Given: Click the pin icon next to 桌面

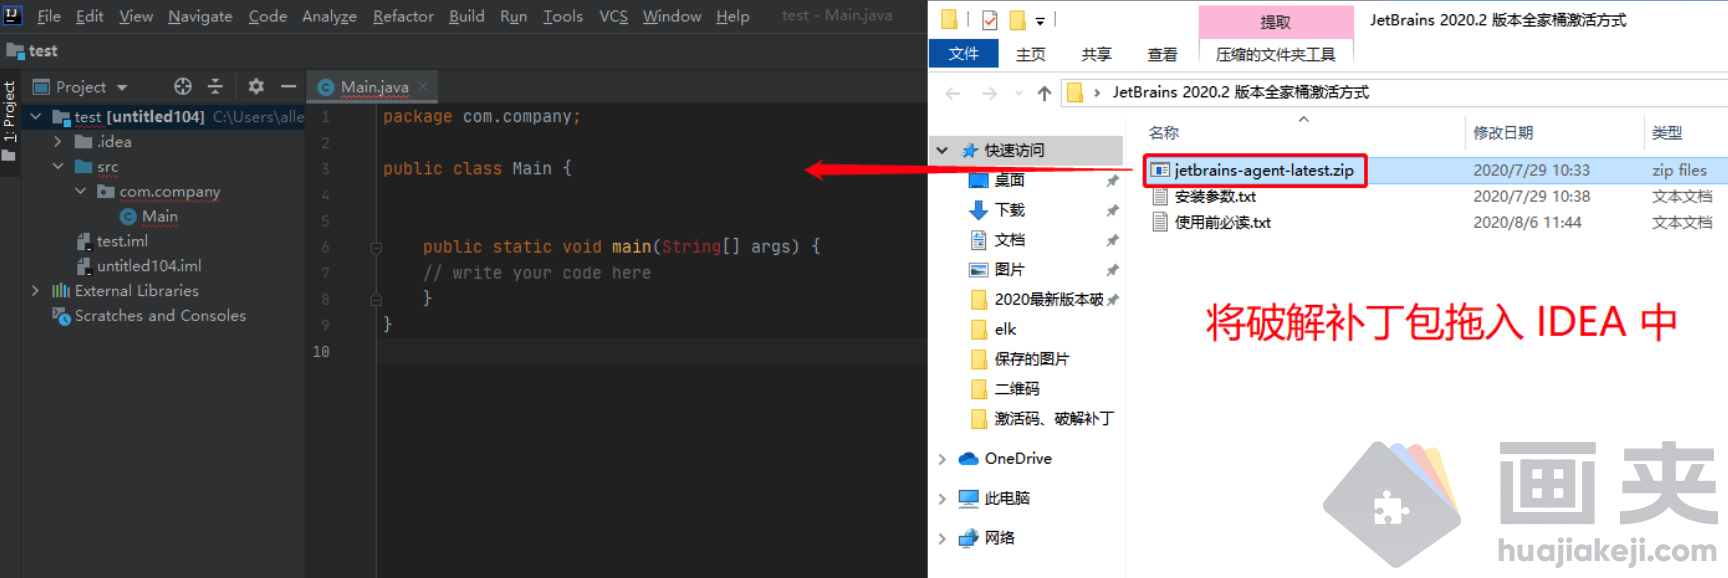Looking at the screenshot, I should pyautogui.click(x=1112, y=181).
